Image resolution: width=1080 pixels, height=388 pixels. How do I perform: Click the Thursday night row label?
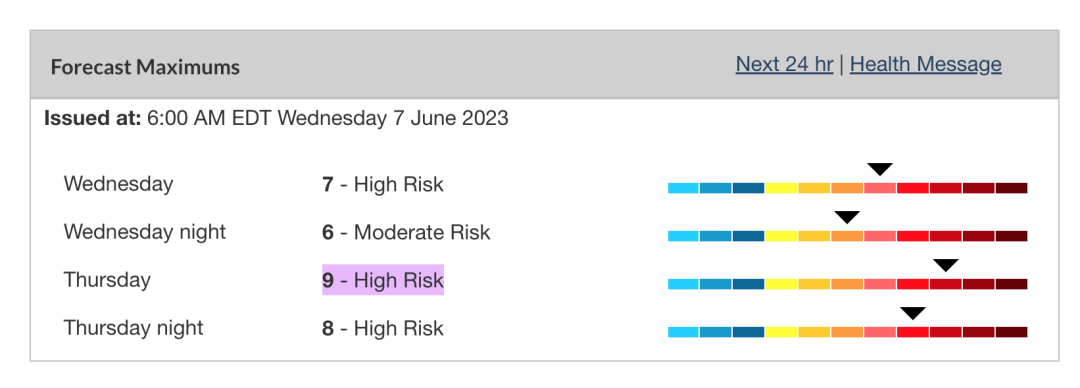click(x=134, y=328)
